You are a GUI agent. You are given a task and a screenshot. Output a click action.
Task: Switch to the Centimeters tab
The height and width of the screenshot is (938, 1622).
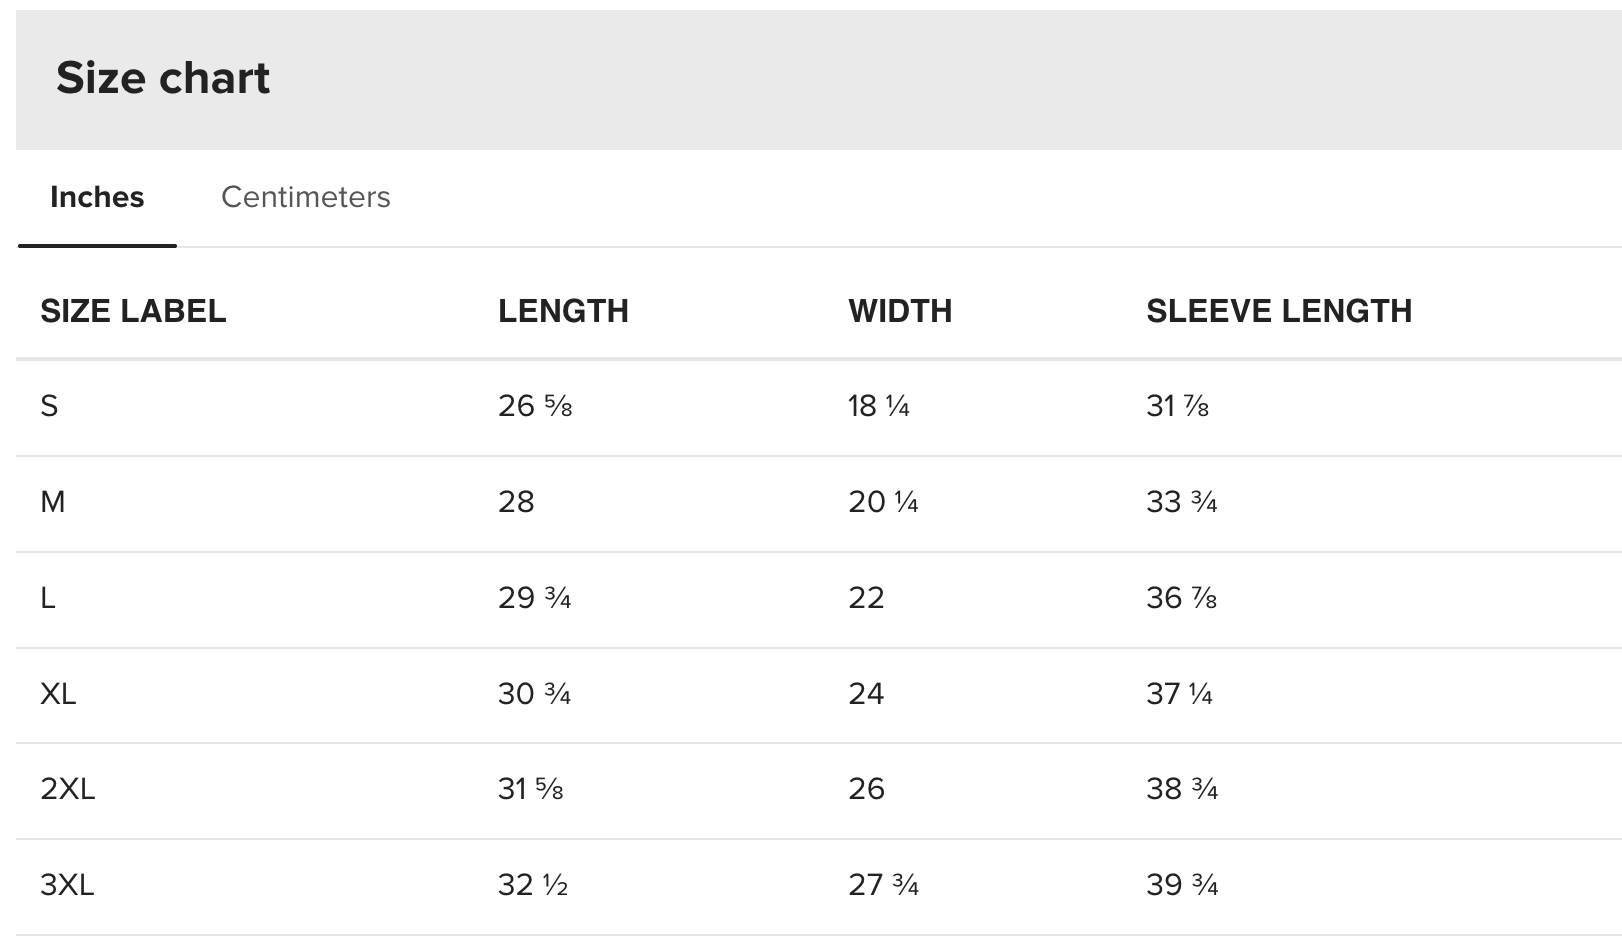[x=306, y=197]
